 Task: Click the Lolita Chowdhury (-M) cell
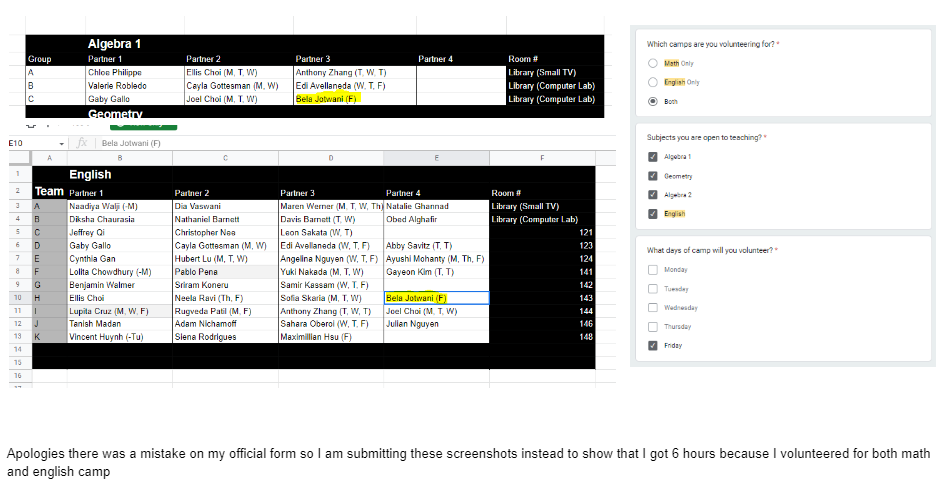pos(120,272)
